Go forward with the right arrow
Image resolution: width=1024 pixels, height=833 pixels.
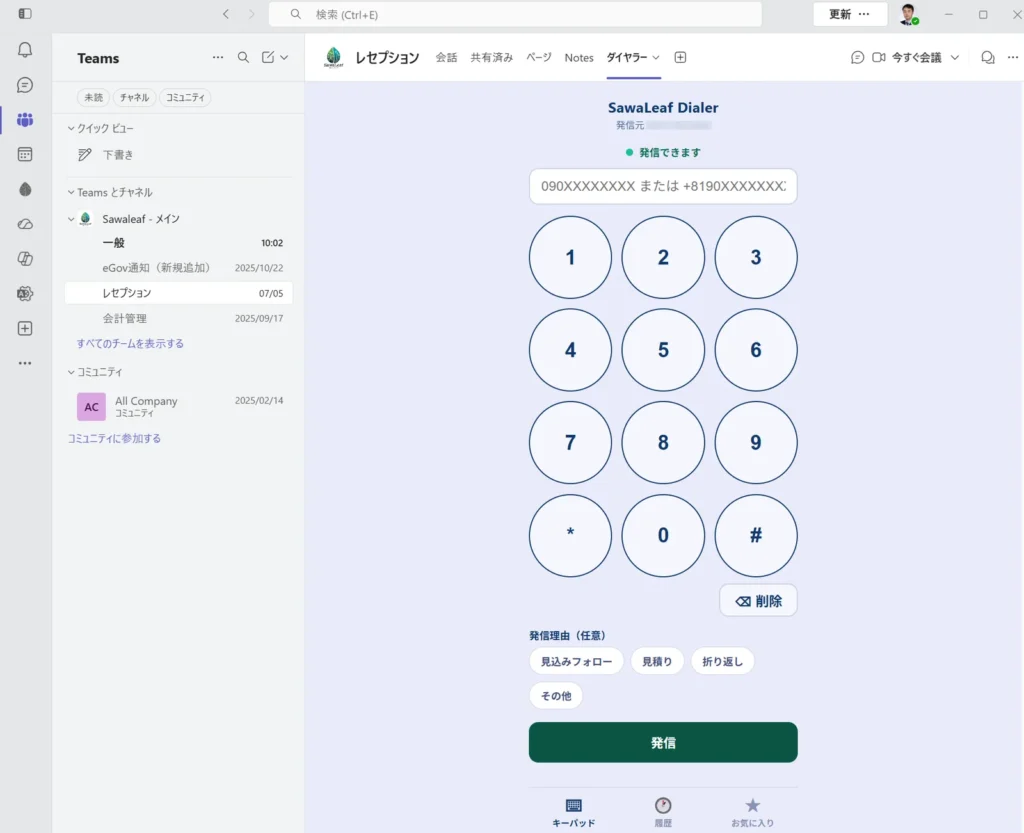251,14
